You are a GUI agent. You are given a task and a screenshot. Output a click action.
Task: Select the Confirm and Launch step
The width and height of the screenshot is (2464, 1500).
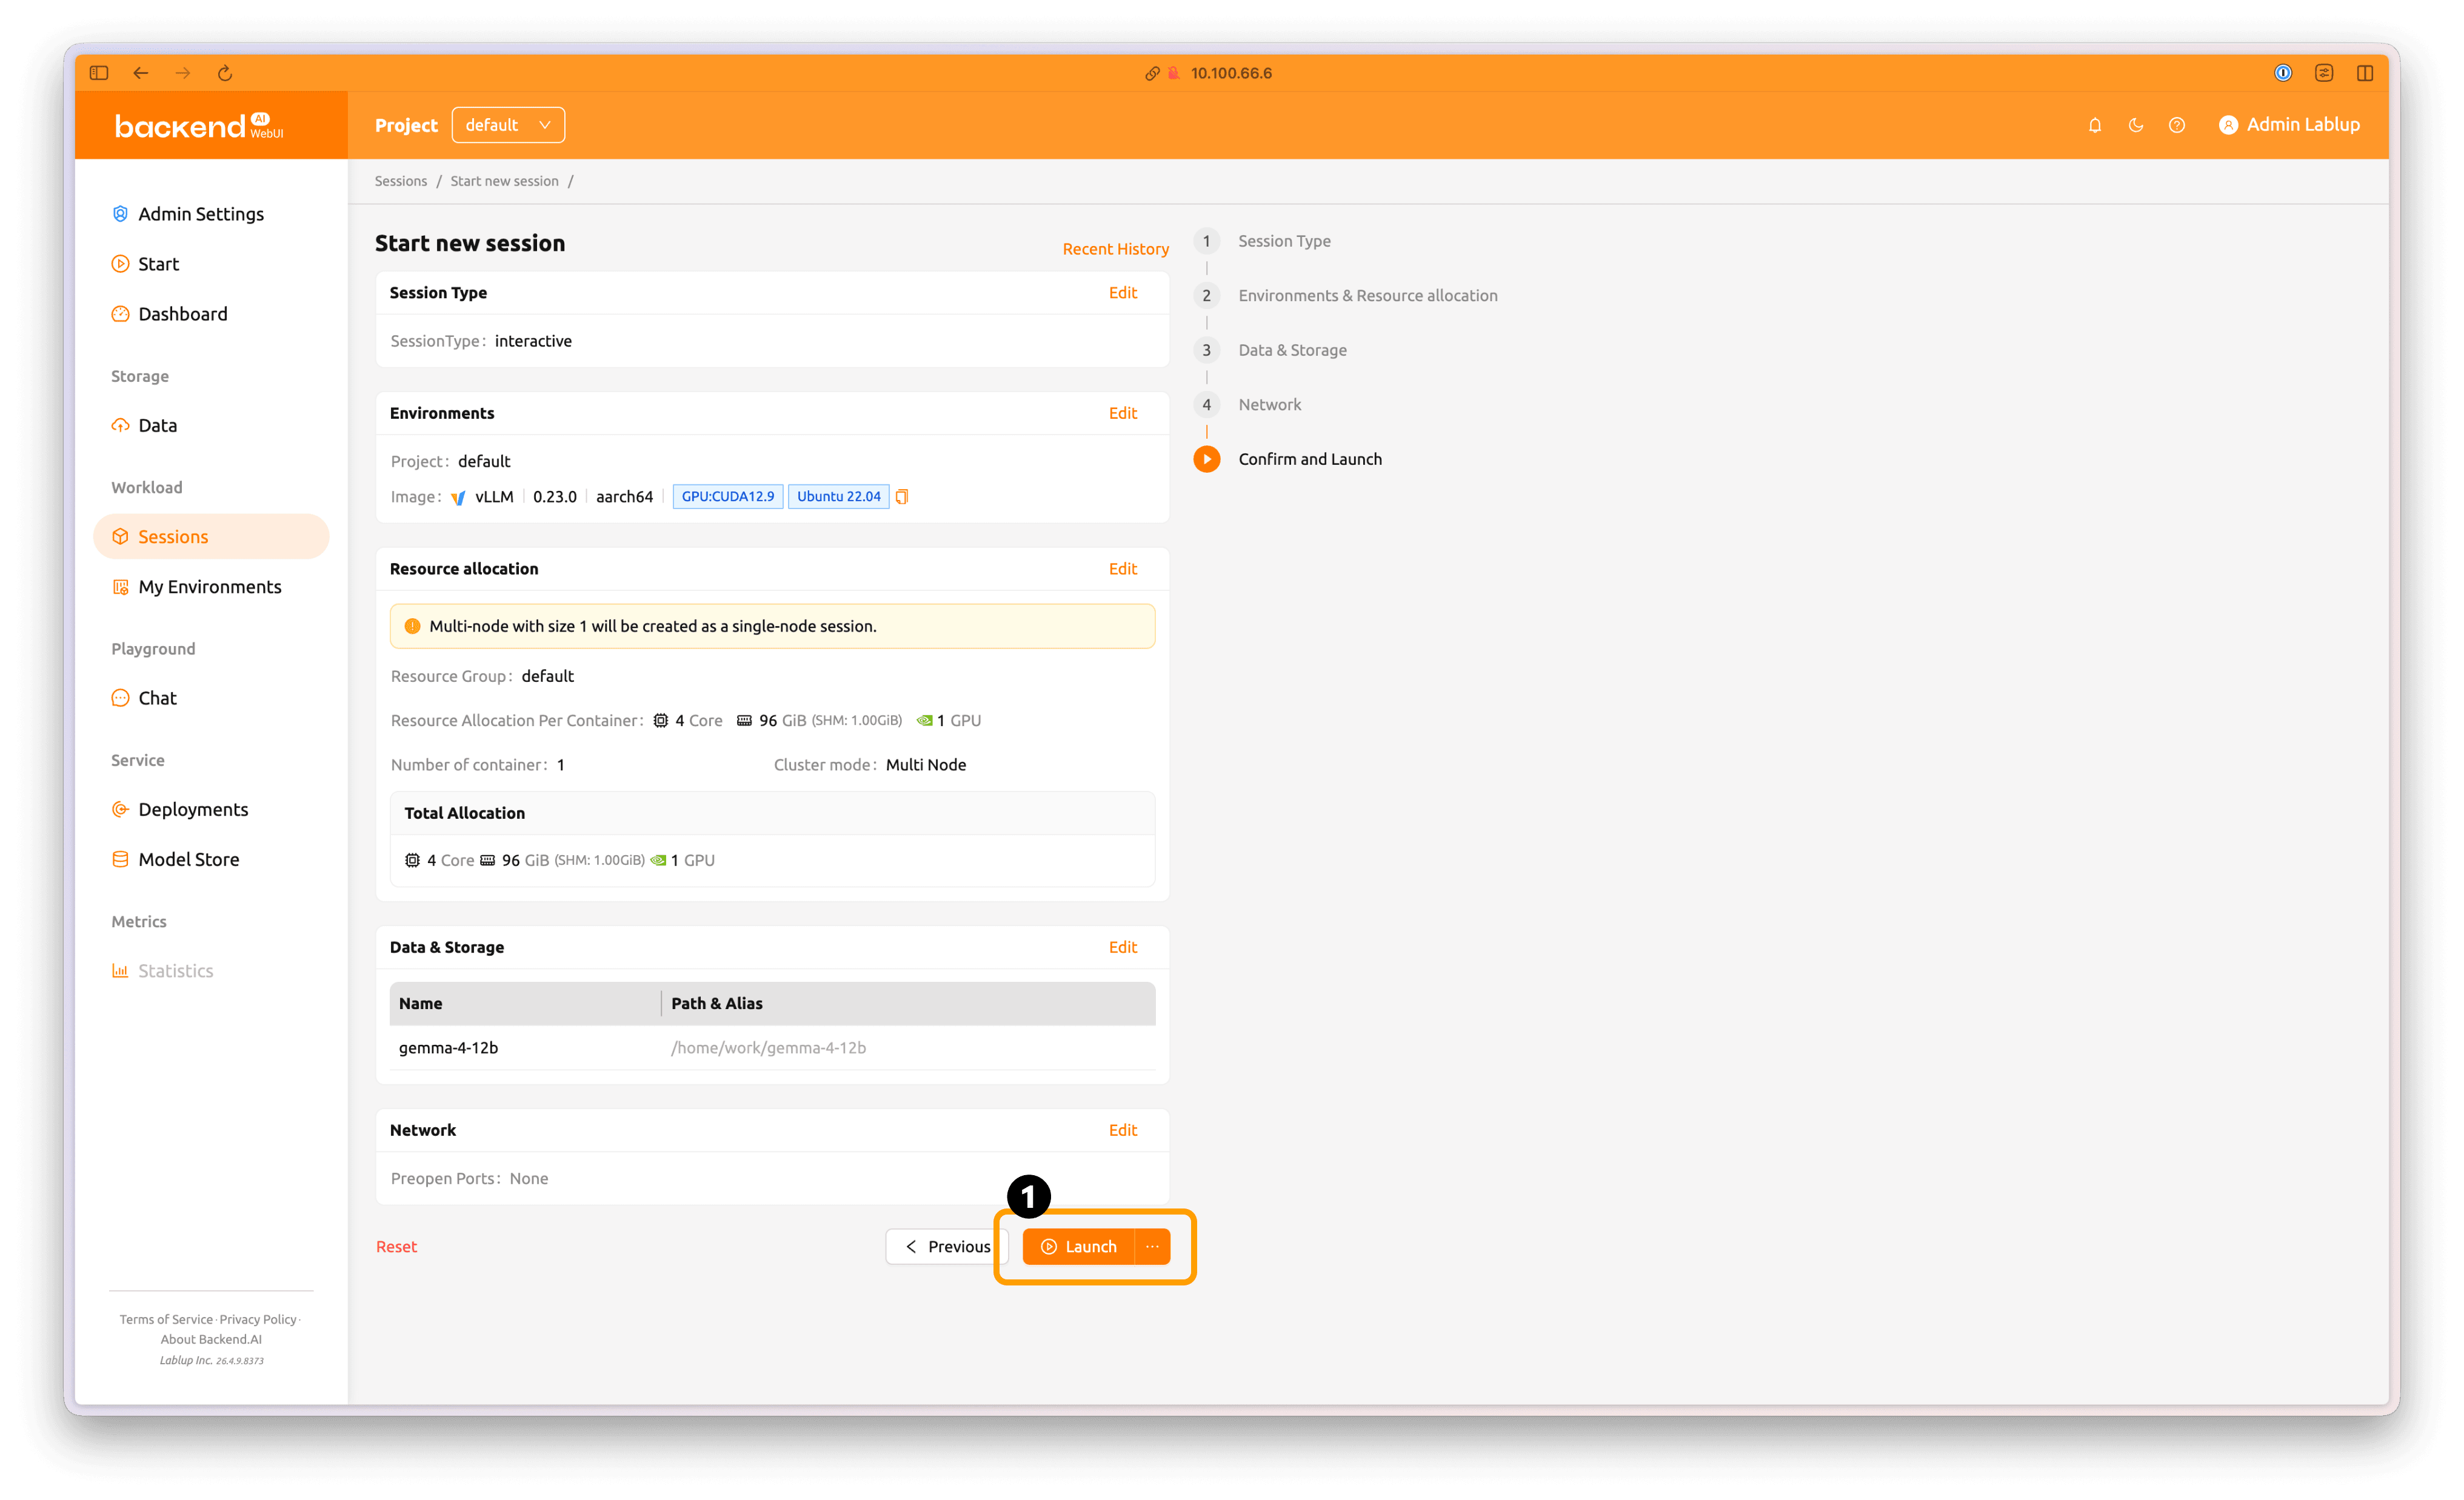[x=1288, y=459]
